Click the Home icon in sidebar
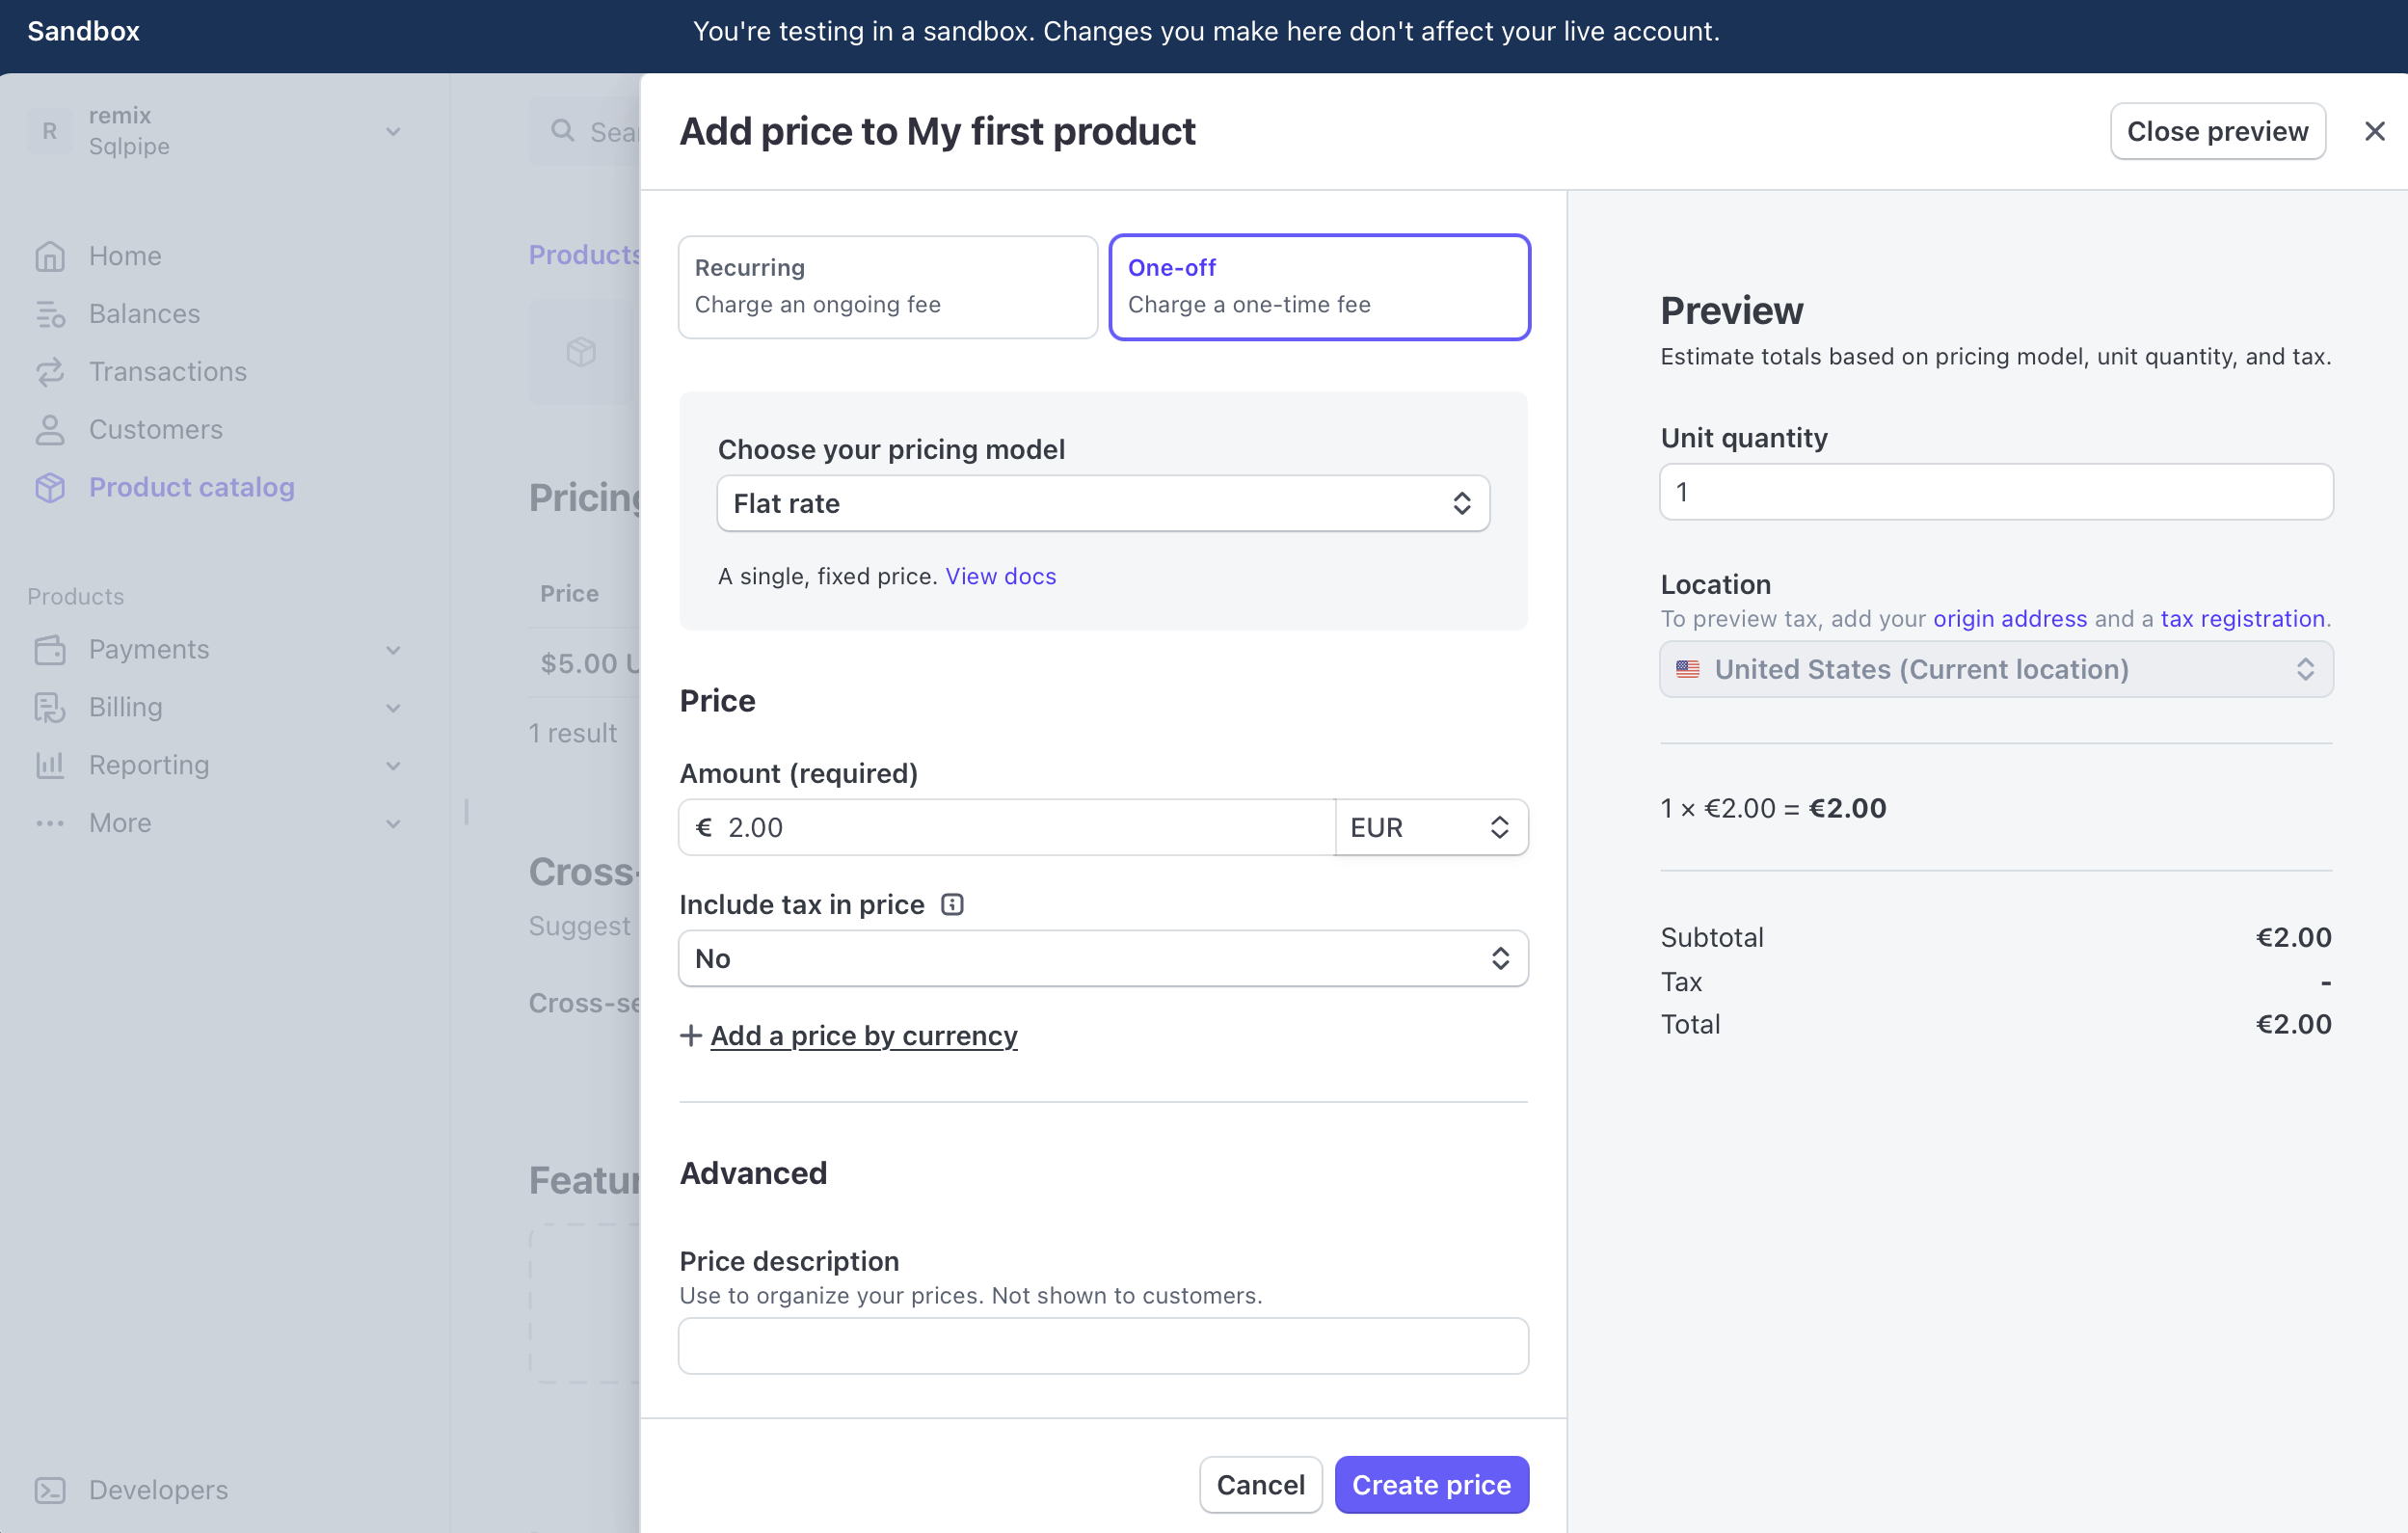 coord(50,256)
